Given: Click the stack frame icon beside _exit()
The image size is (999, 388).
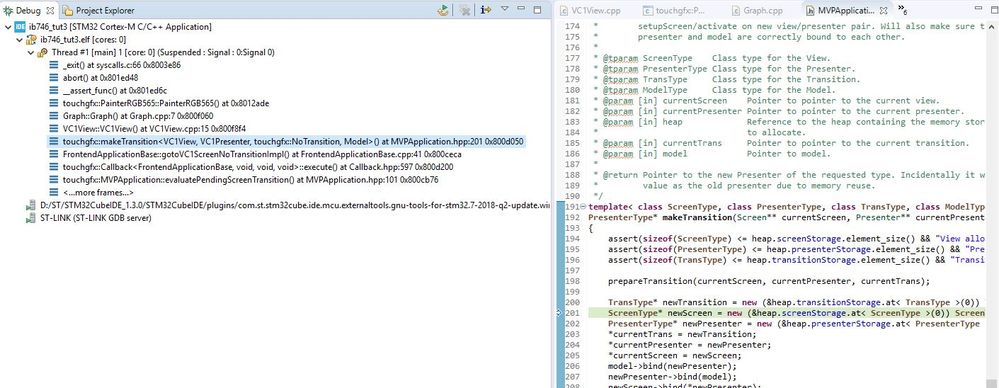Looking at the screenshot, I should [x=55, y=65].
